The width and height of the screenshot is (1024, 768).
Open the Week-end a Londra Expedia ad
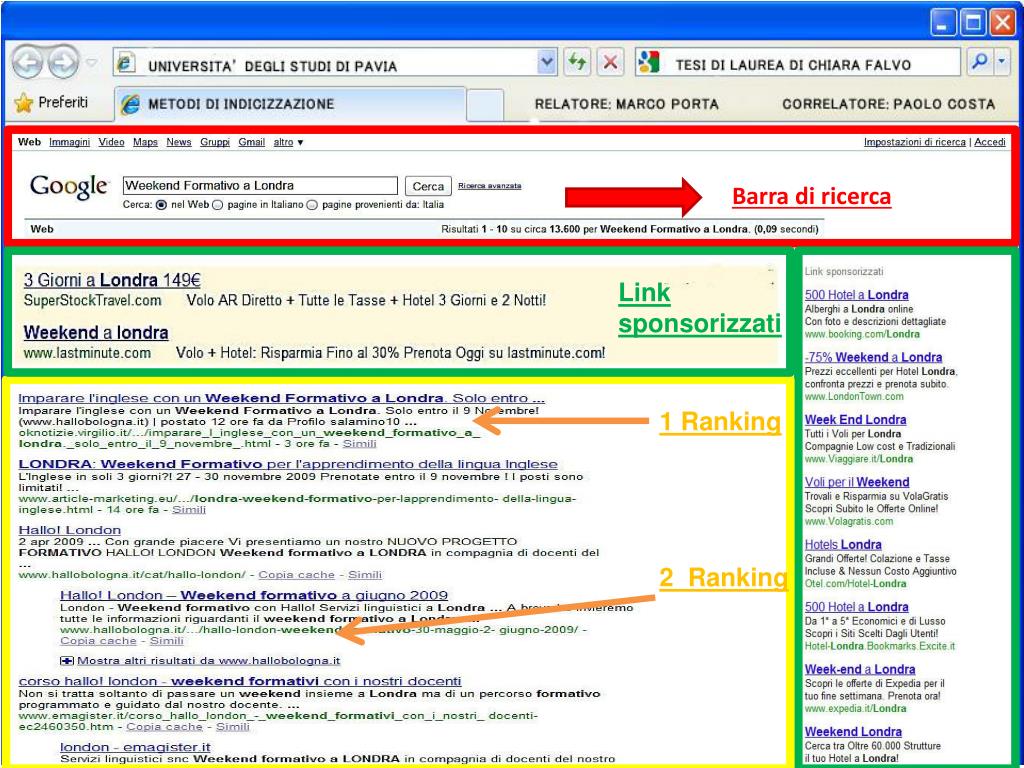coord(859,669)
